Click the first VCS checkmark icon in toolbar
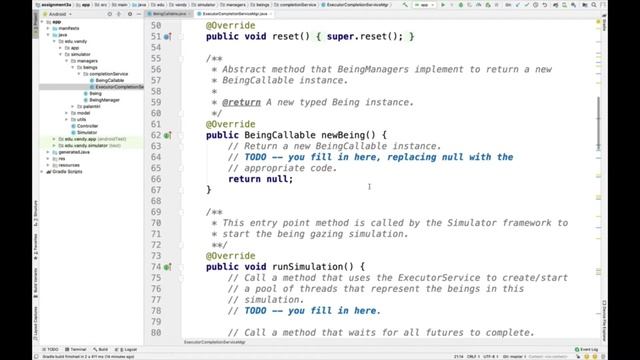This screenshot has width=640, height=360. (518, 5)
